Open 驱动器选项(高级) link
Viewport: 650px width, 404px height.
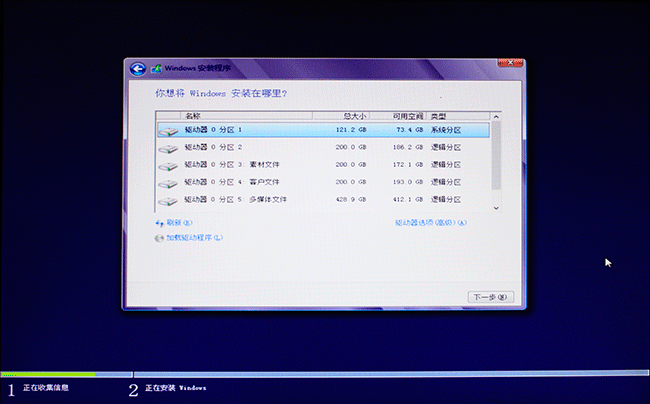pyautogui.click(x=430, y=223)
